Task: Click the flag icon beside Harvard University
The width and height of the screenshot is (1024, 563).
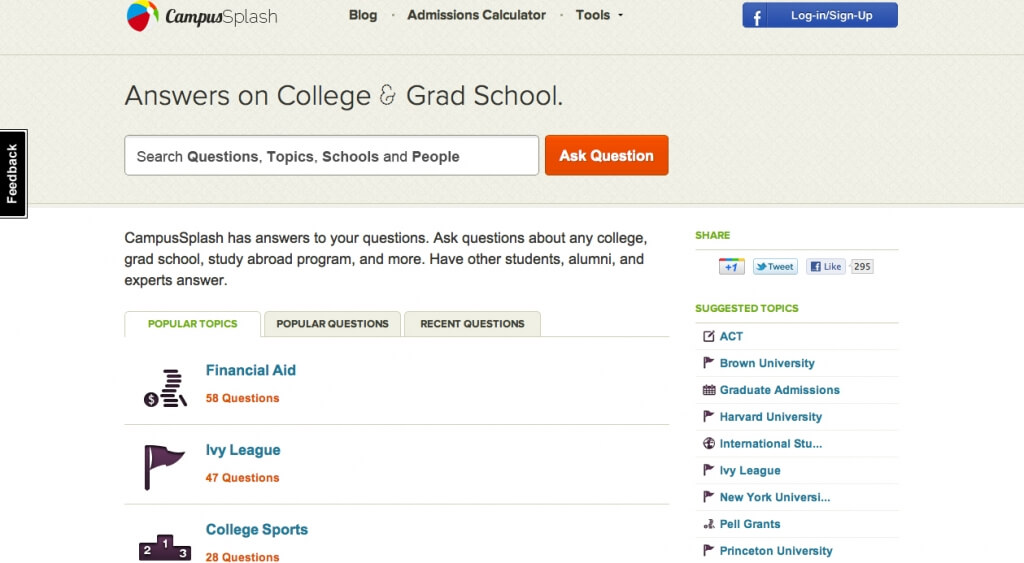Action: 709,416
